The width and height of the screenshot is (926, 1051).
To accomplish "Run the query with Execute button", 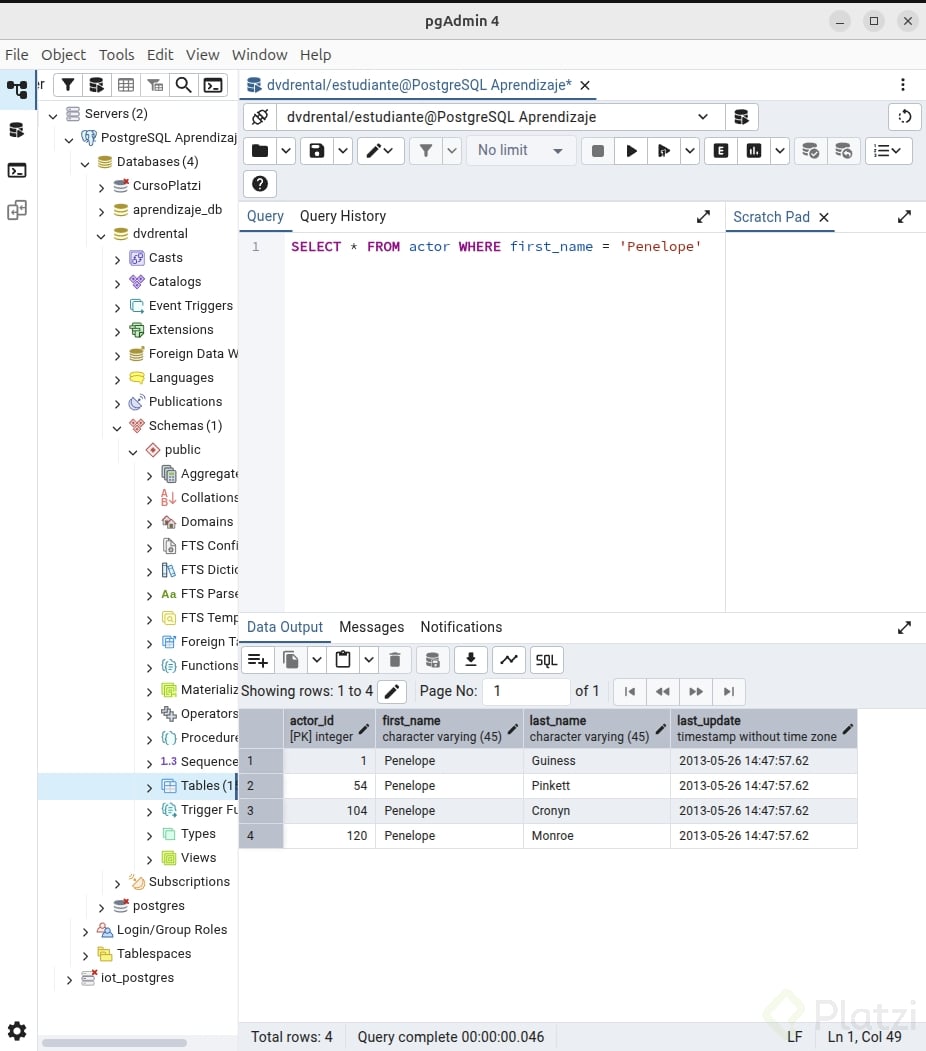I will [631, 151].
